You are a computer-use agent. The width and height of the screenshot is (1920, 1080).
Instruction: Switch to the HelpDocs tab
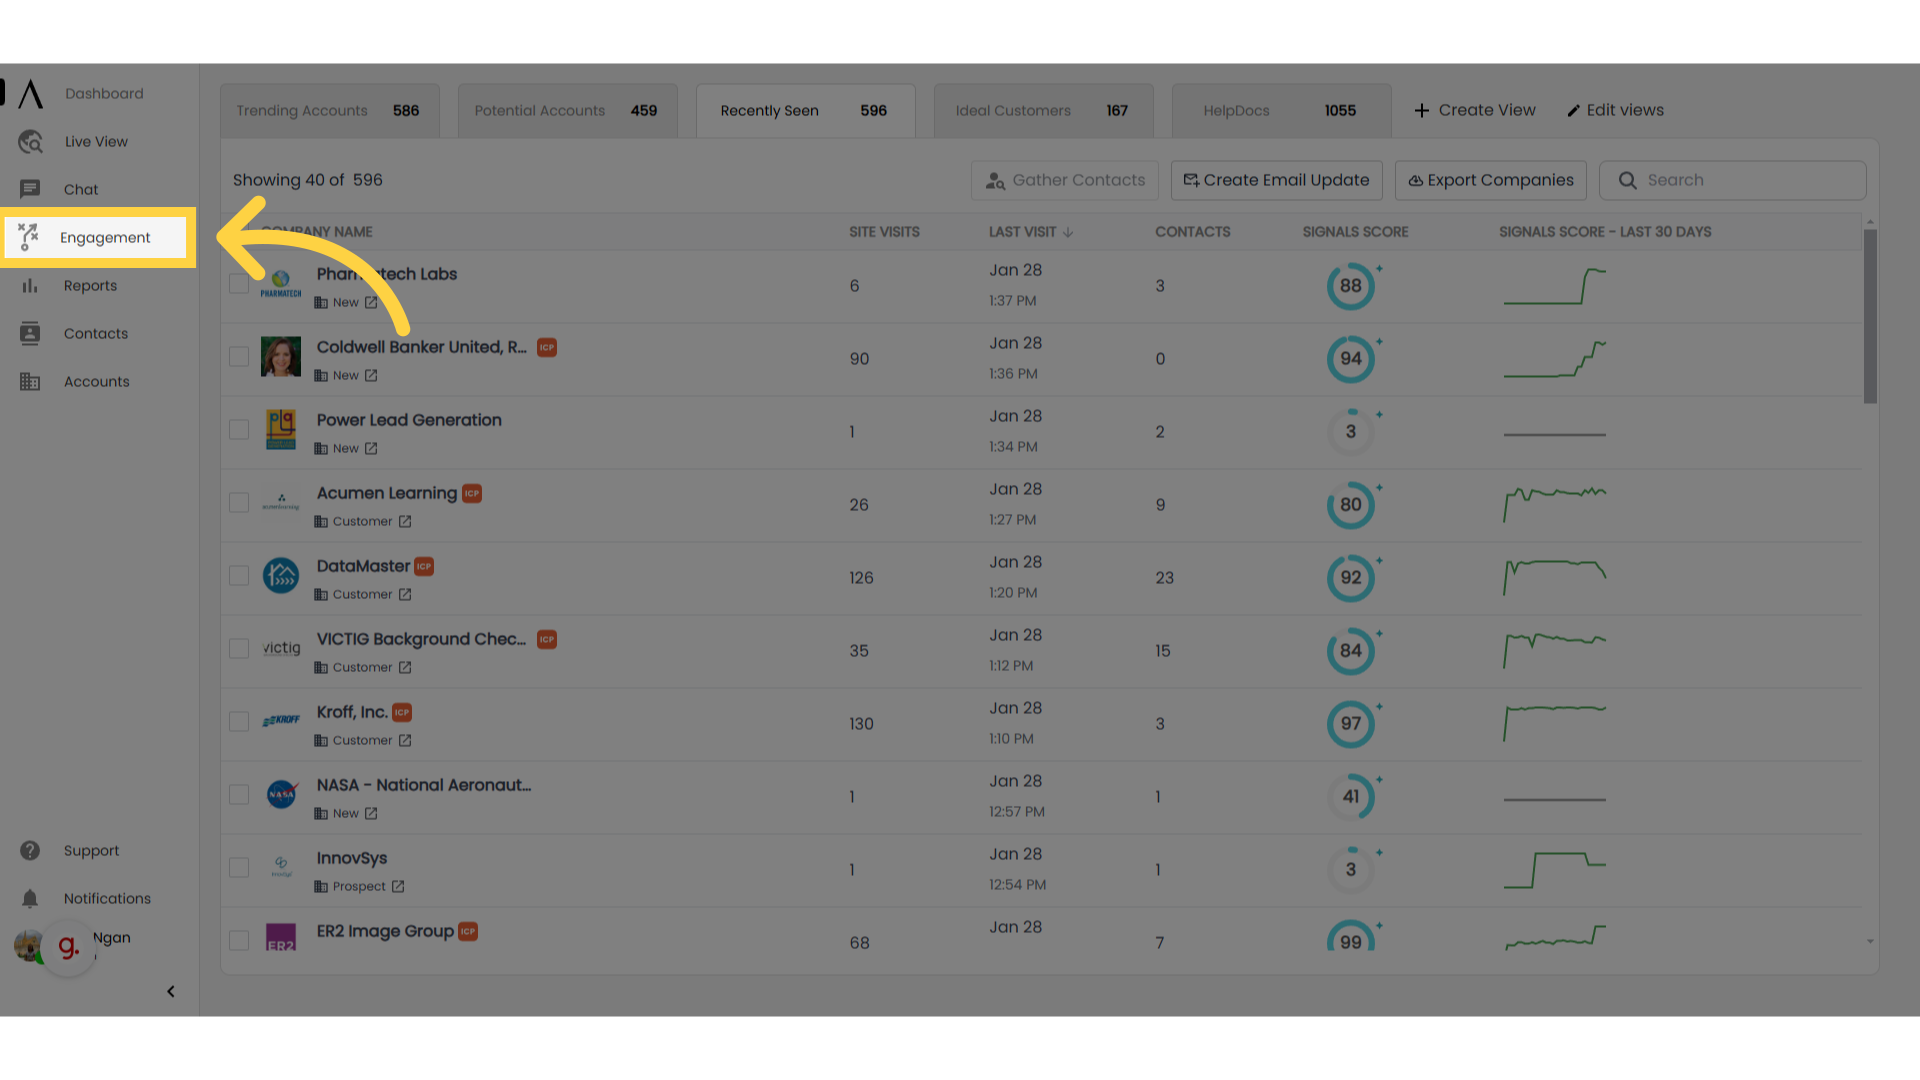coord(1281,111)
